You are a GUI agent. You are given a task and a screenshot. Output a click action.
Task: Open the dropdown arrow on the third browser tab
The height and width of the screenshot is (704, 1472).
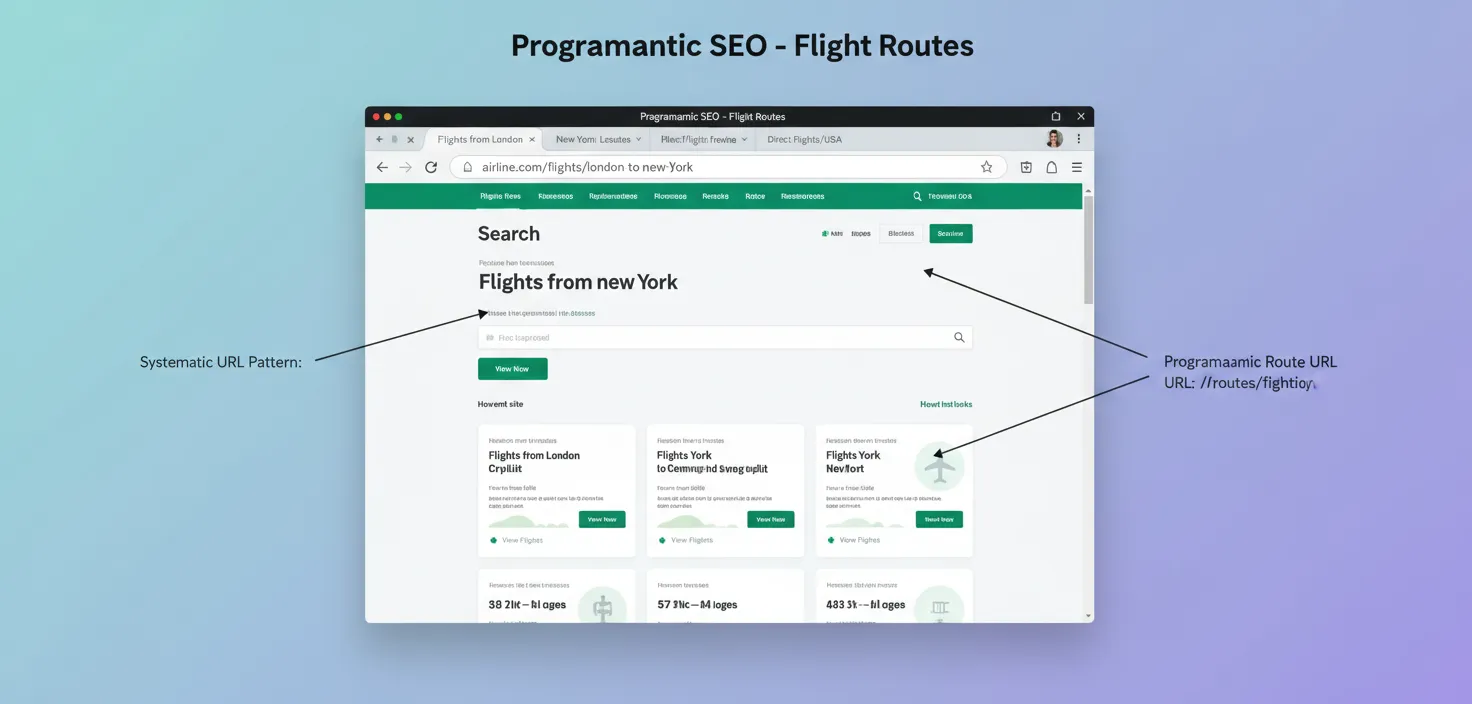(x=745, y=139)
